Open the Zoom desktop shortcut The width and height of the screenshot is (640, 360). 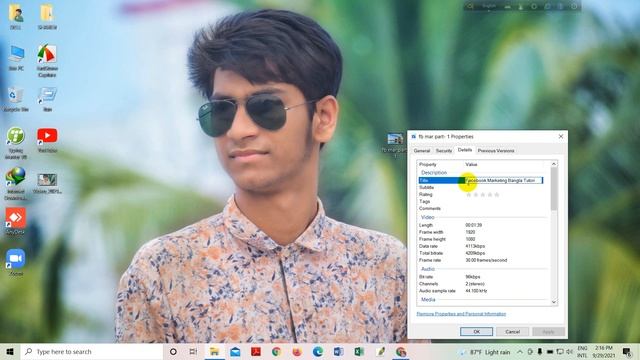tap(16, 262)
